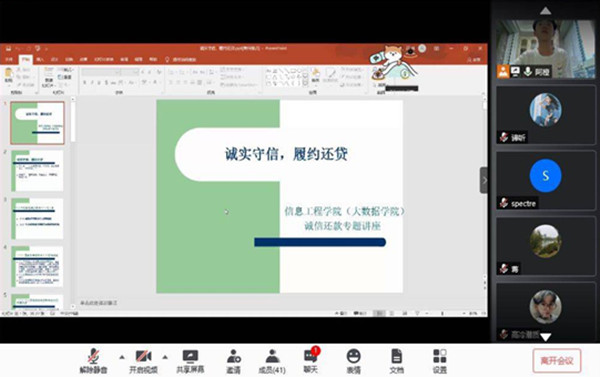Open Quick Styles in drawing group
Viewport: 600px width, 377px height.
coord(330,76)
